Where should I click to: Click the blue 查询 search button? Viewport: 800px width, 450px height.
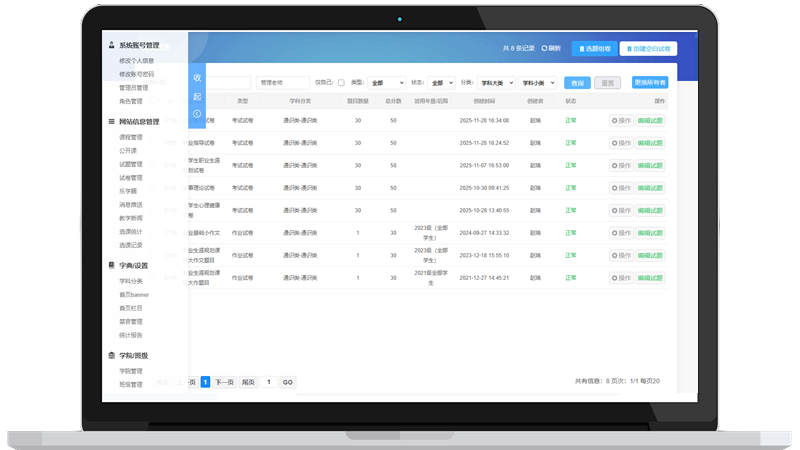coord(577,83)
